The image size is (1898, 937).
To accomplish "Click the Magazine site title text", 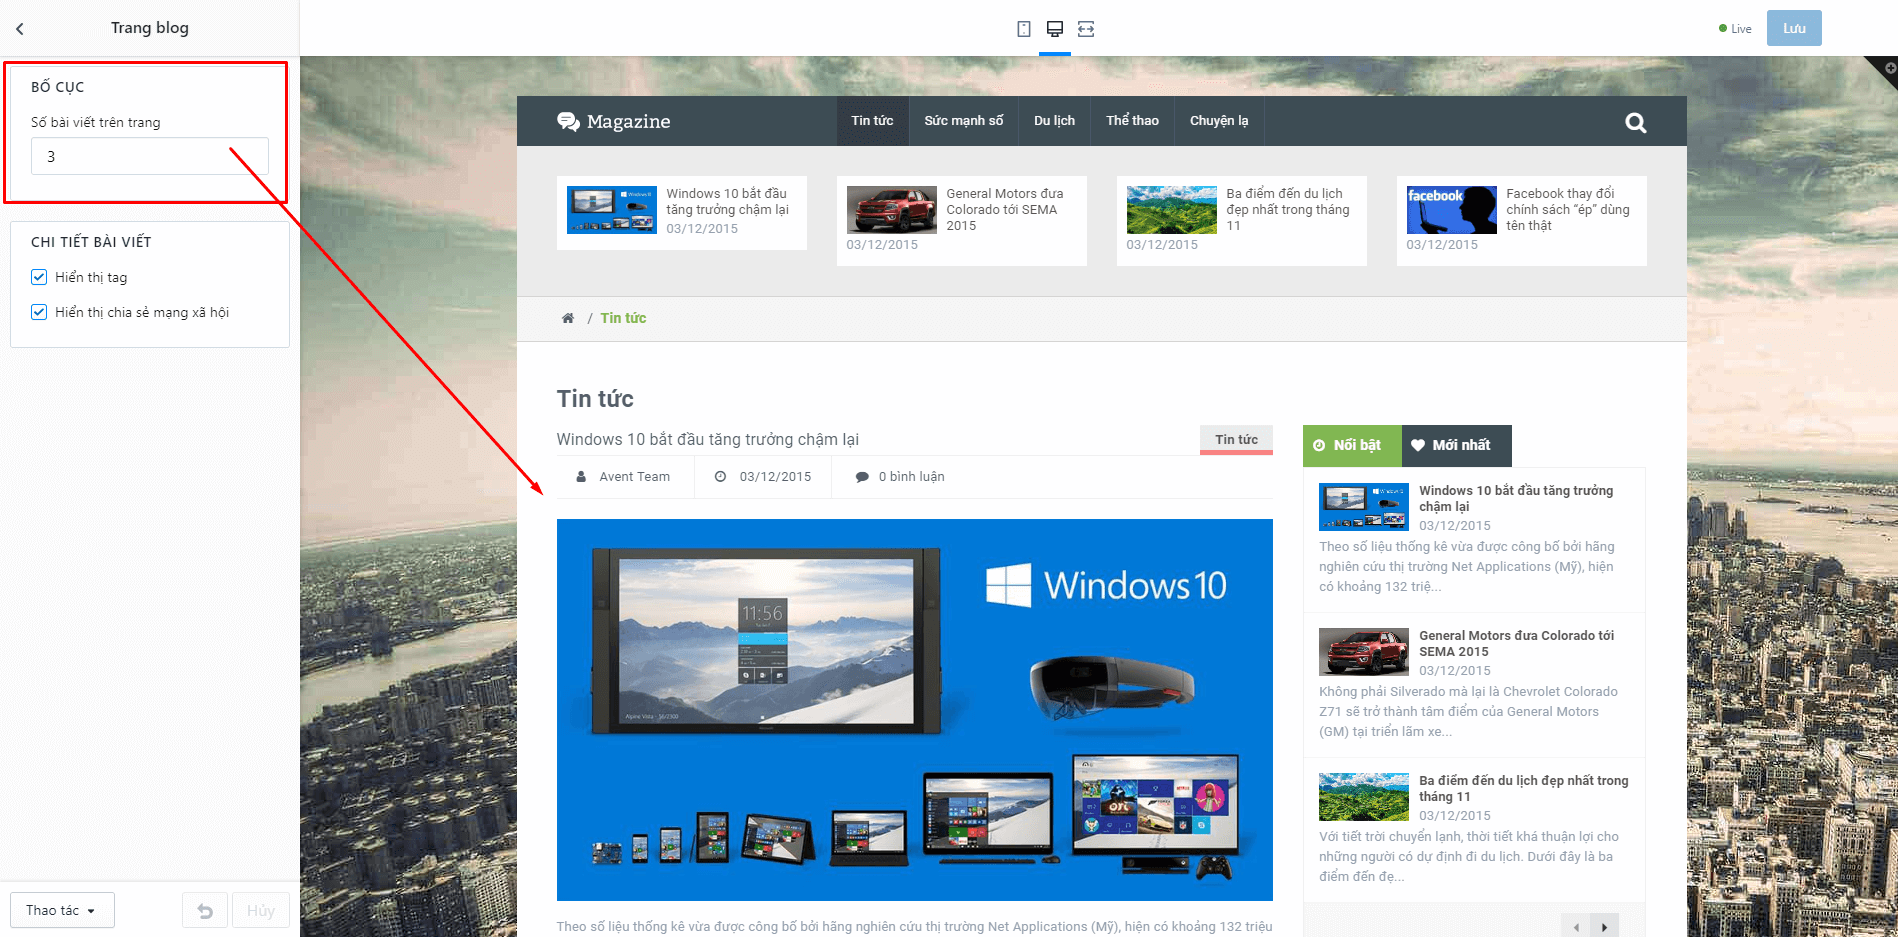I will pyautogui.click(x=628, y=122).
